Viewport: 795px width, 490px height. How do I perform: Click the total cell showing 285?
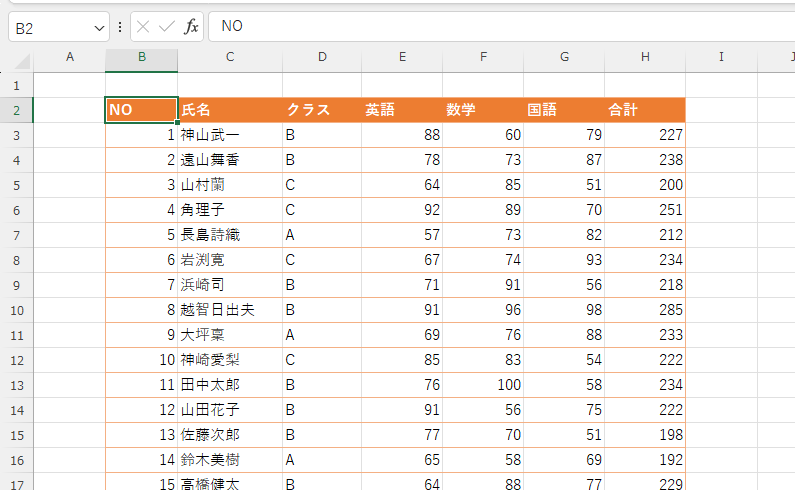pyautogui.click(x=645, y=310)
